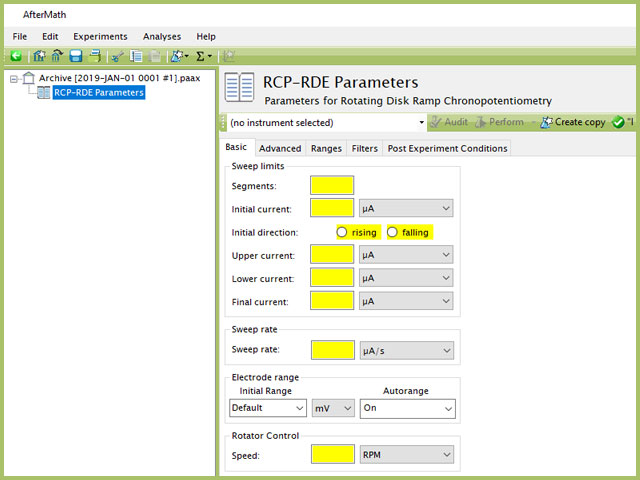
Task: Collapse the Archive tree node
Action: tap(14, 79)
